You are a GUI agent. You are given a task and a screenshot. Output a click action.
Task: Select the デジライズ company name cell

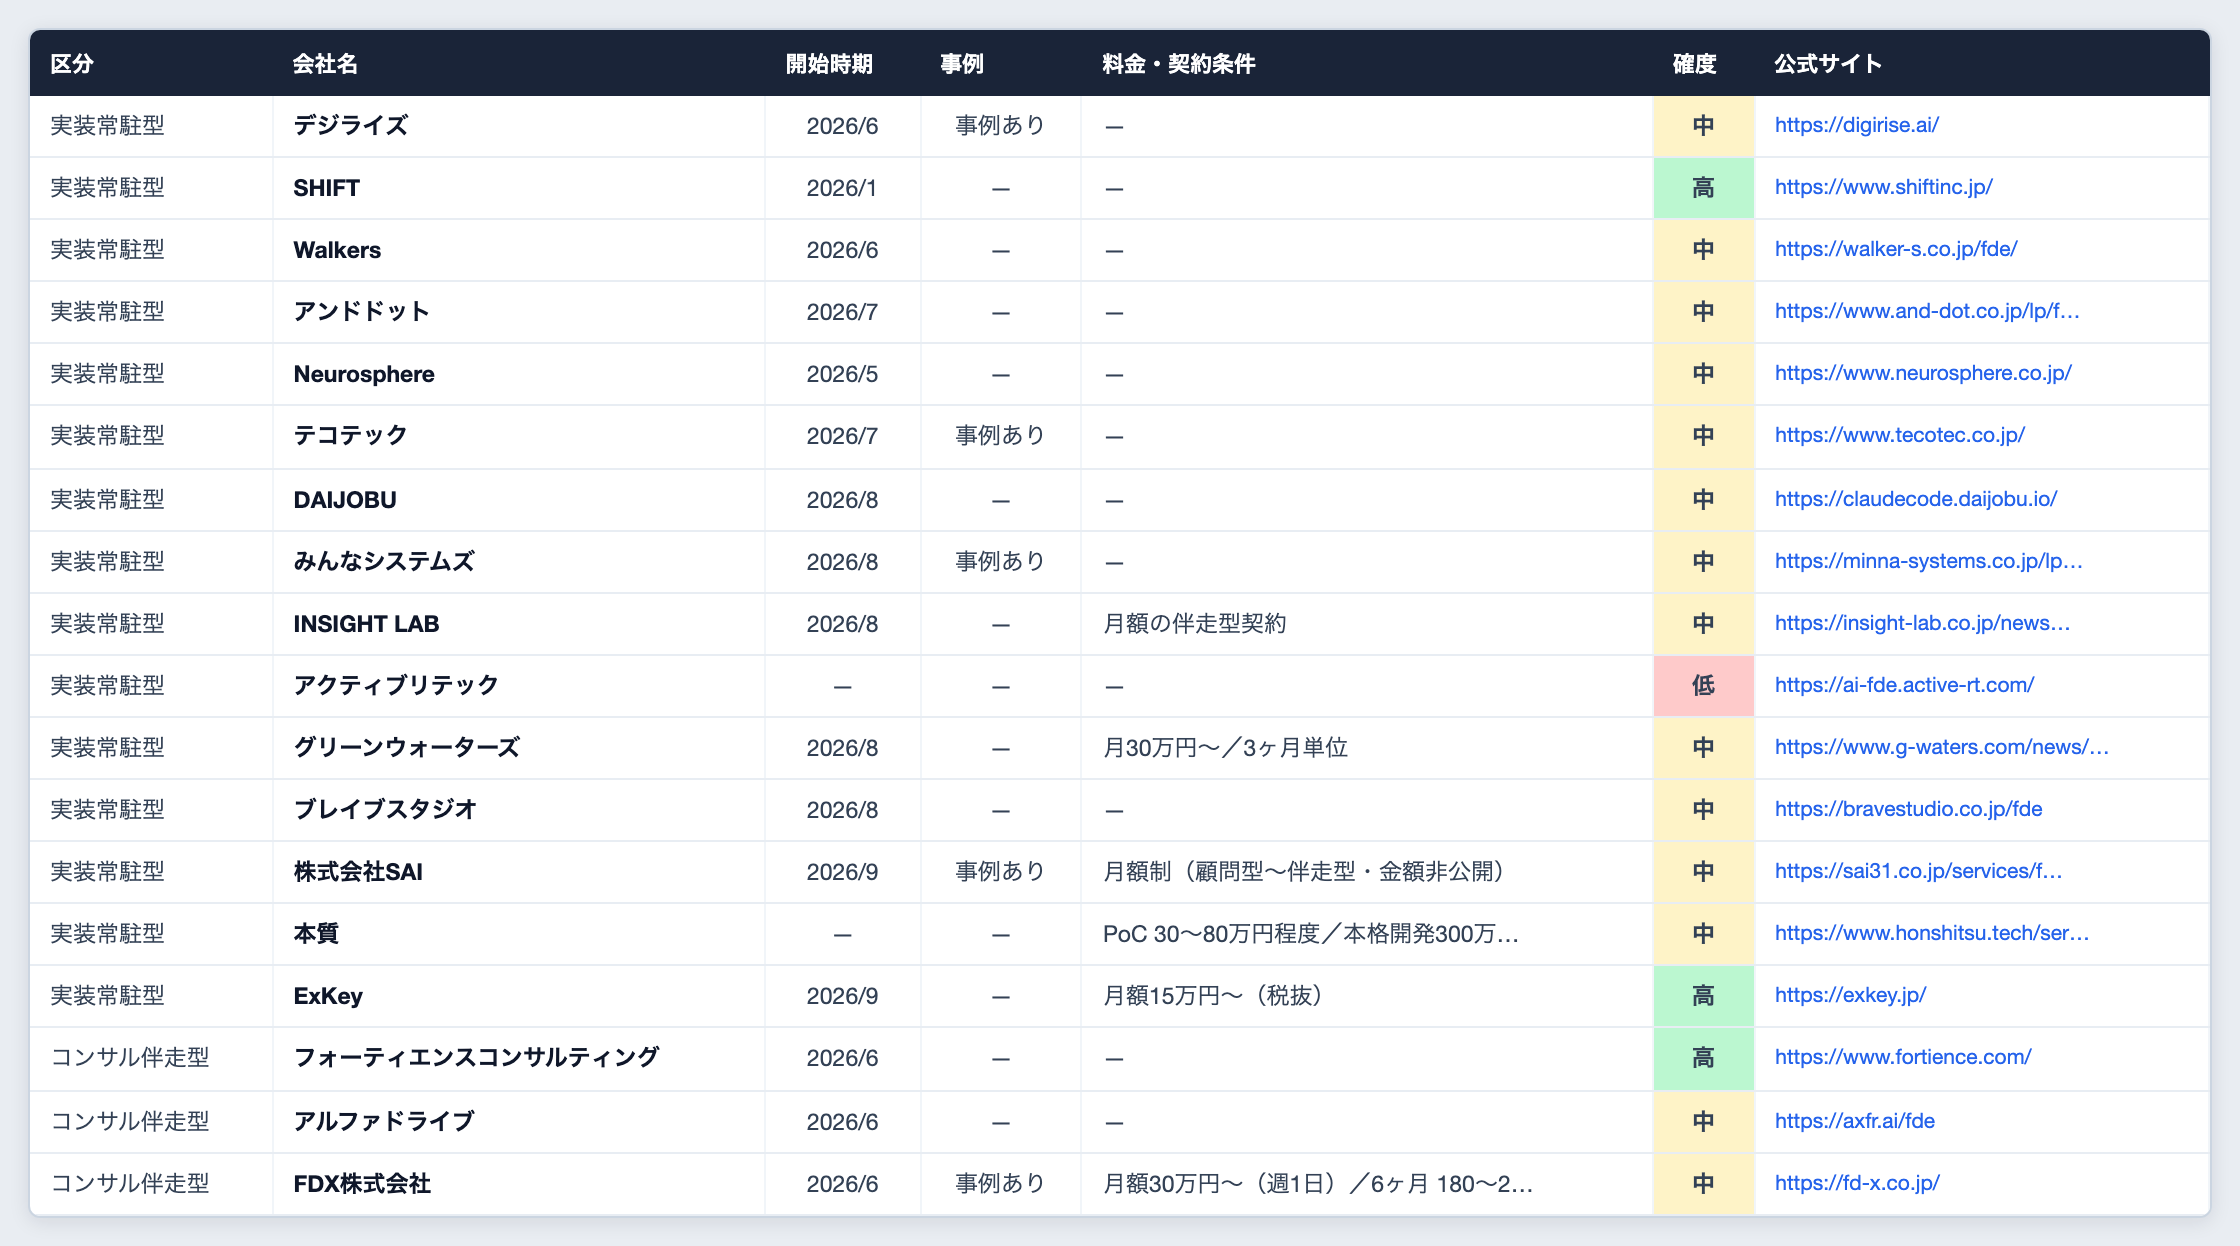point(519,126)
